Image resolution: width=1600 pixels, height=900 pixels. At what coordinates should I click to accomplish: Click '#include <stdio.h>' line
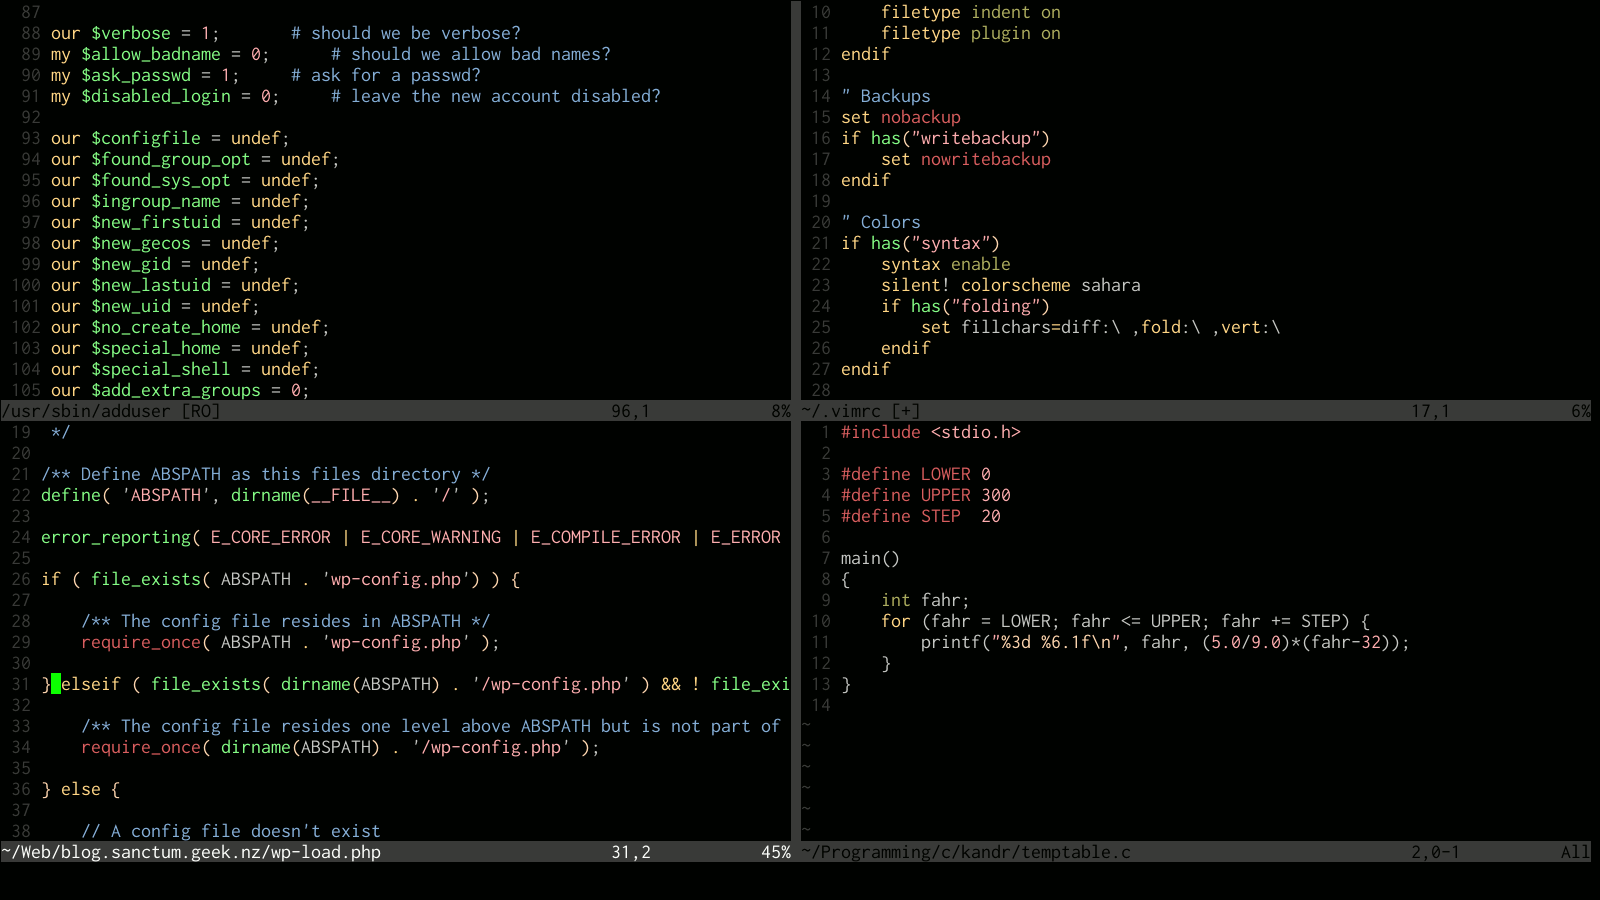point(930,432)
